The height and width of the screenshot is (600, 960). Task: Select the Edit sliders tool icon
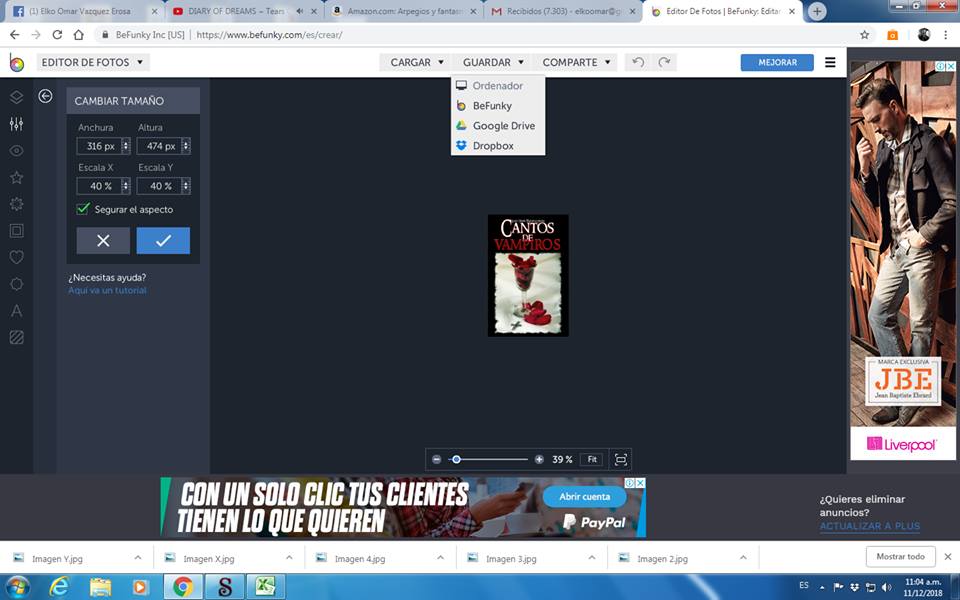[x=16, y=124]
